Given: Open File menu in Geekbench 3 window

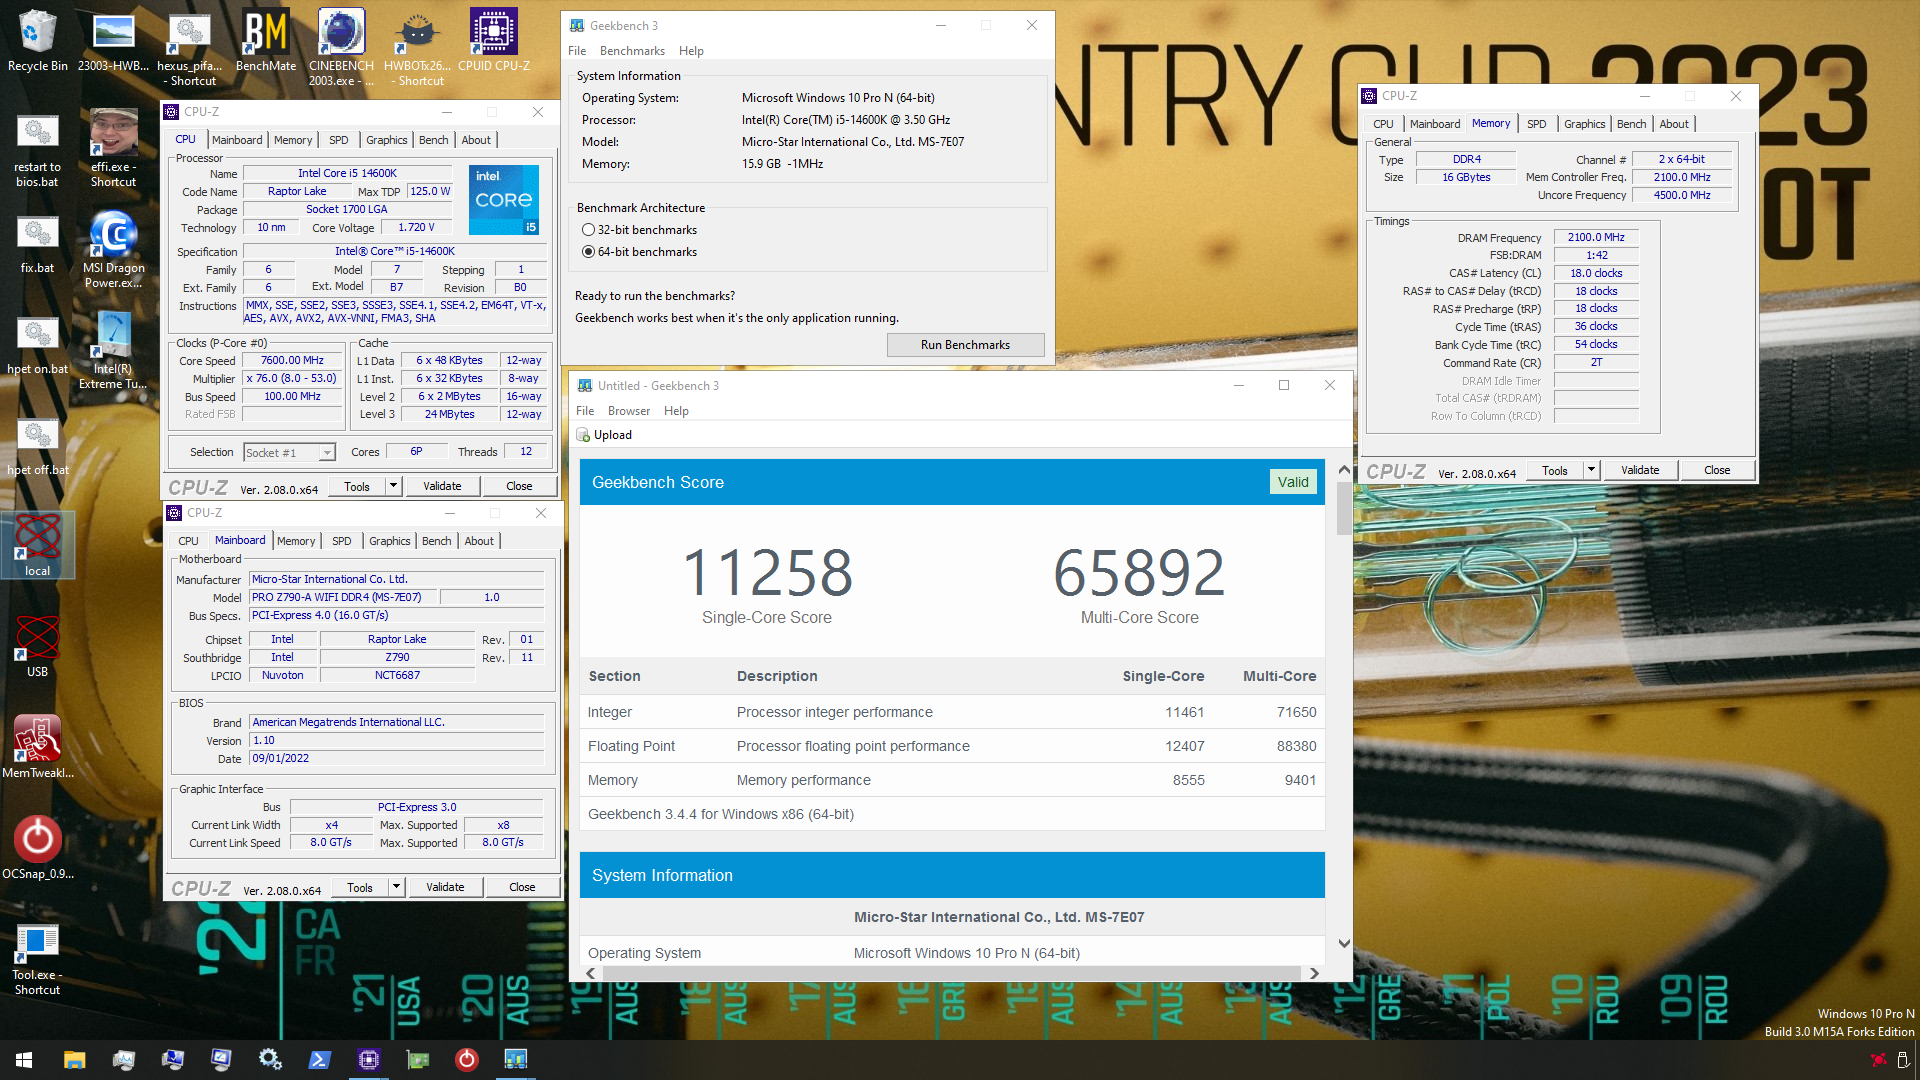Looking at the screenshot, I should (x=577, y=51).
